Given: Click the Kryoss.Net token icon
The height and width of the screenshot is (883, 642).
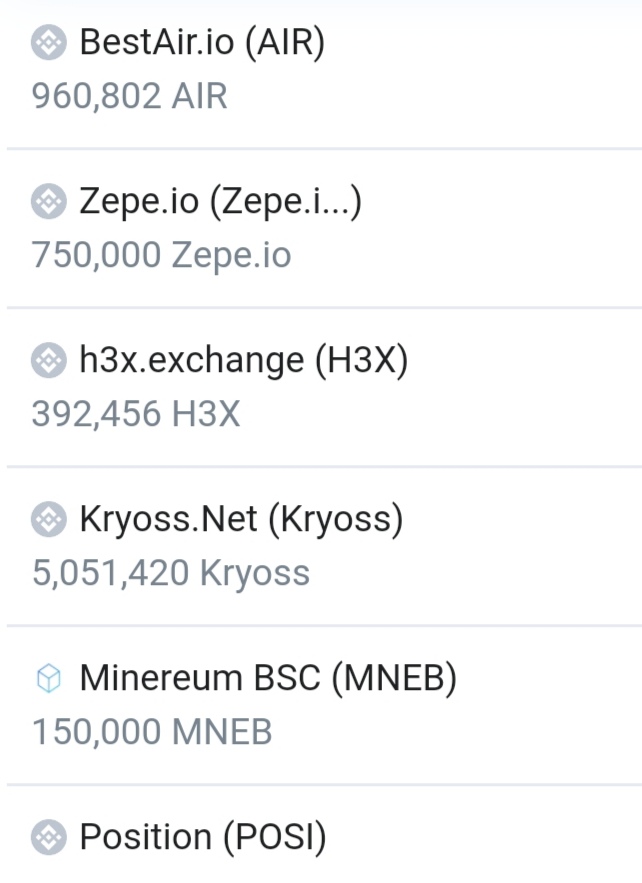Looking at the screenshot, I should pyautogui.click(x=48, y=519).
